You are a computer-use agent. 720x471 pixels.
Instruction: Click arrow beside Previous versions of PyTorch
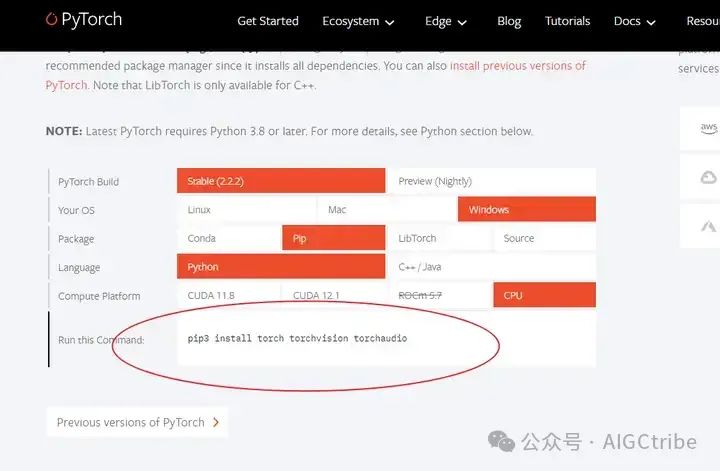215,422
